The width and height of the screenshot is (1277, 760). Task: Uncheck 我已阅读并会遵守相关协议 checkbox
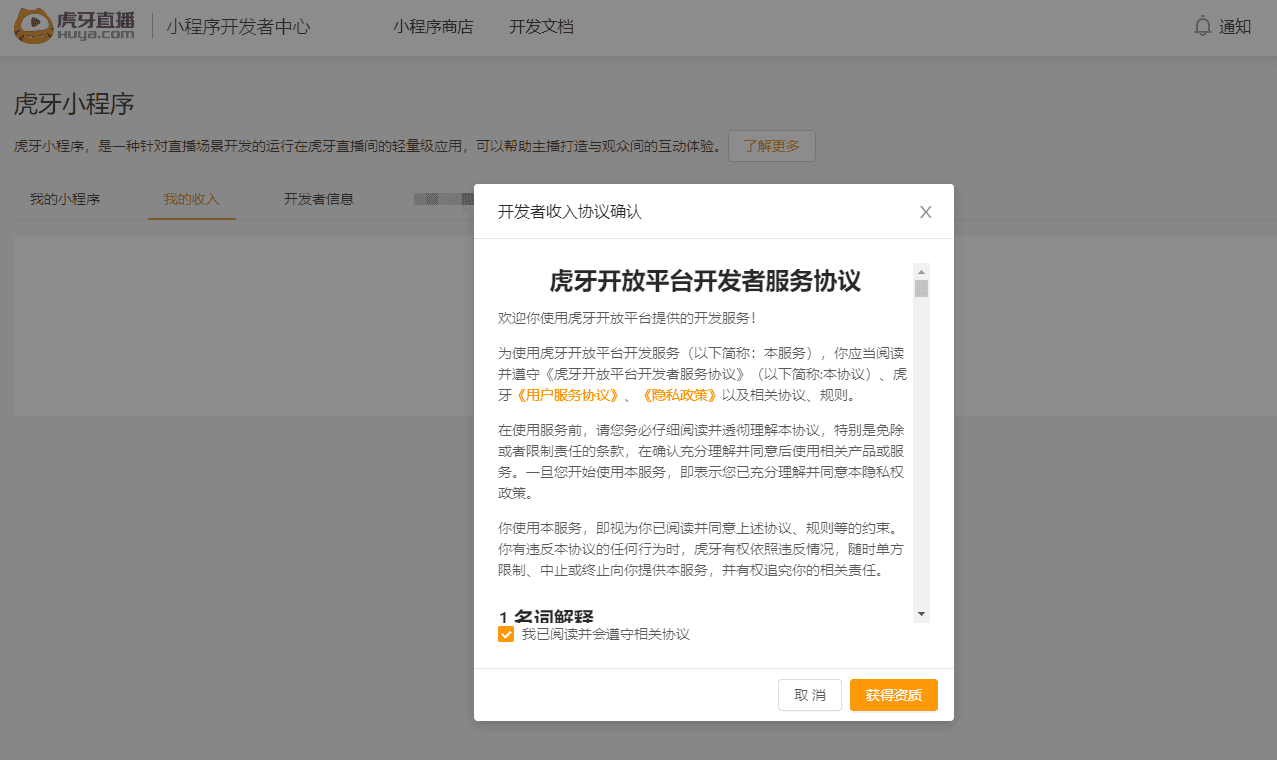(x=506, y=635)
